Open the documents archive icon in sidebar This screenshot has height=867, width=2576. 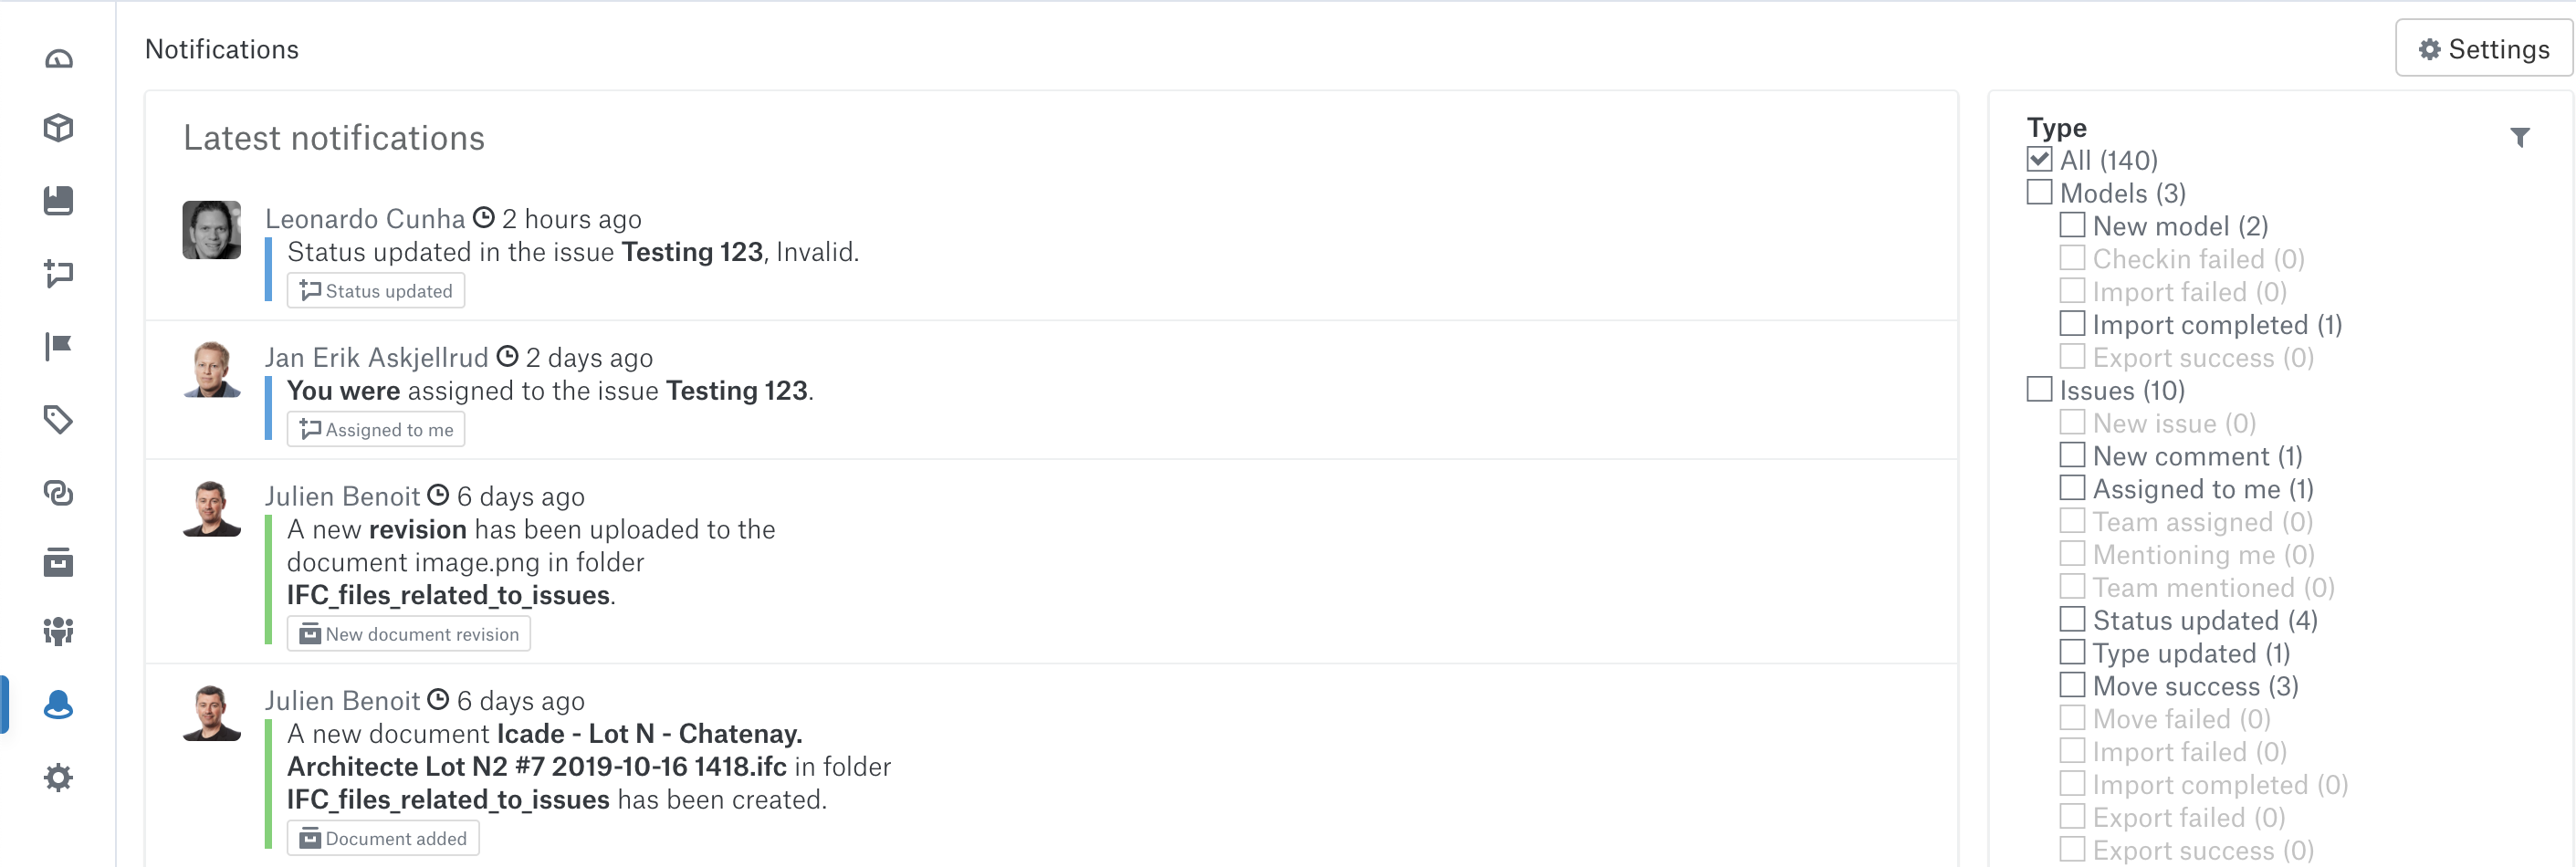(59, 563)
